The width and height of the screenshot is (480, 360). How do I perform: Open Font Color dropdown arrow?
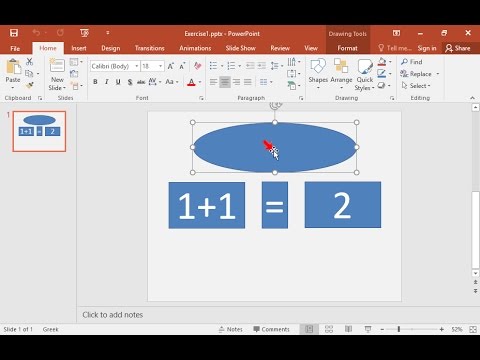tap(200, 82)
